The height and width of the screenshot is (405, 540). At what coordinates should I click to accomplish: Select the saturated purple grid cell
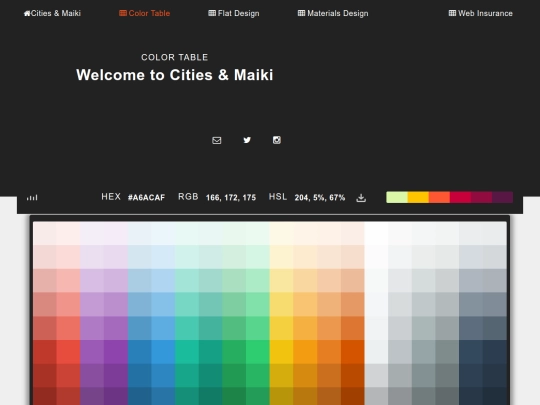coord(116,352)
